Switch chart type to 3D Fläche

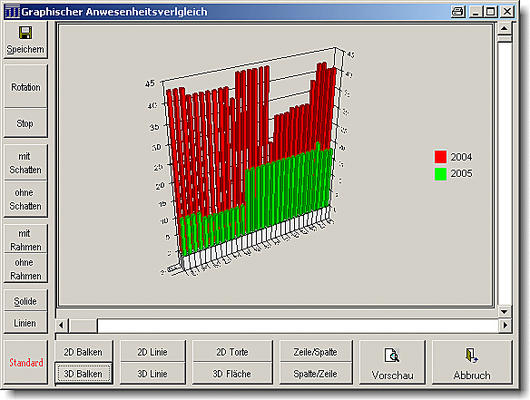click(232, 374)
